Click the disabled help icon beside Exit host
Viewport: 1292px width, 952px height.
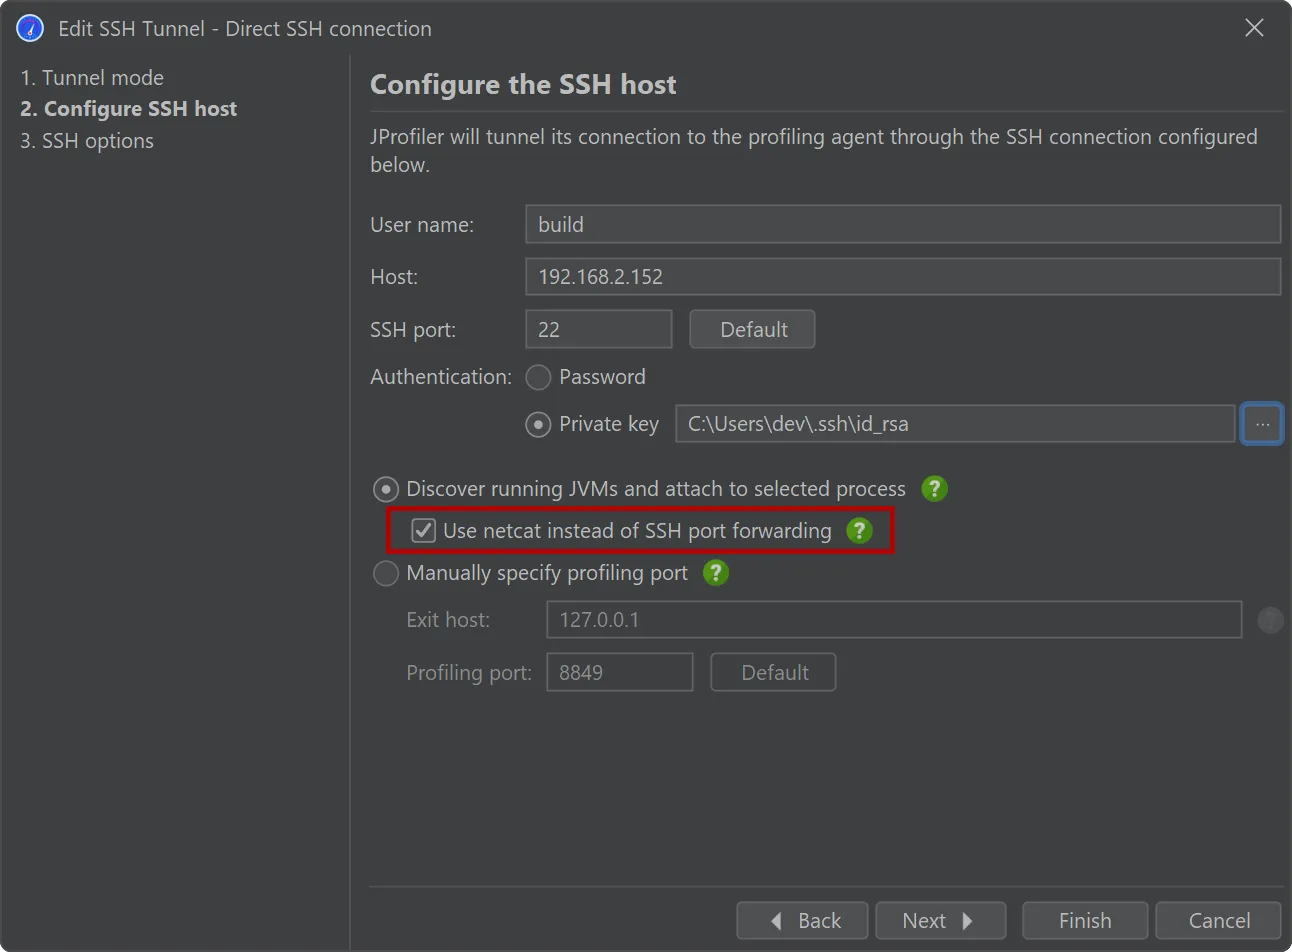click(x=1270, y=620)
